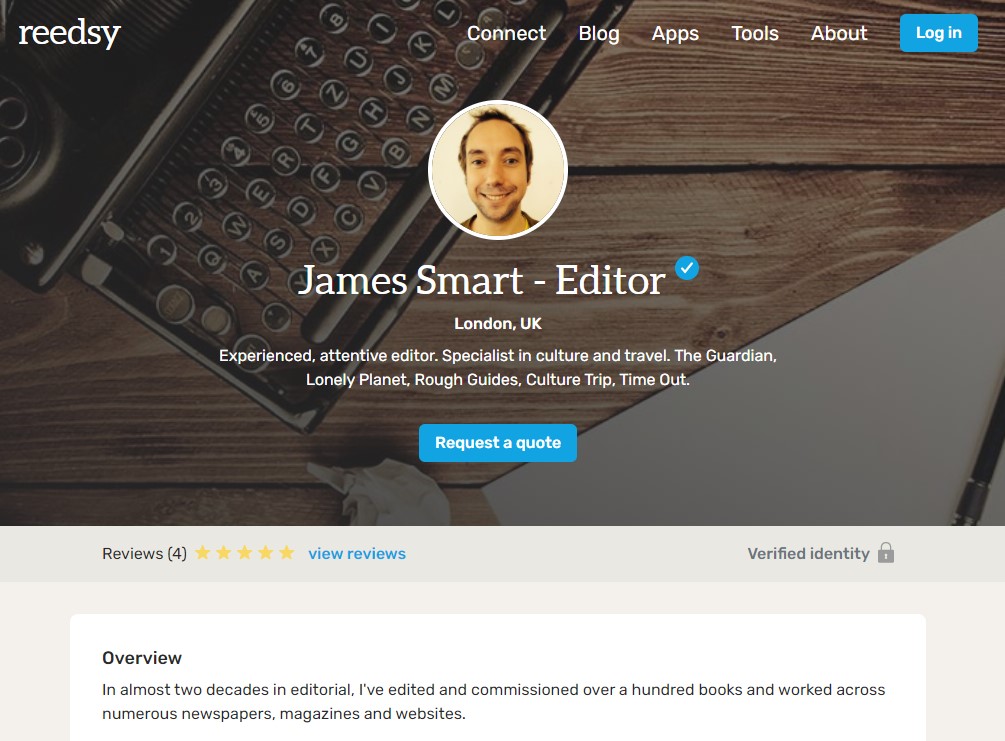Open the About menu item
Image resolution: width=1005 pixels, height=741 pixels.
[839, 33]
